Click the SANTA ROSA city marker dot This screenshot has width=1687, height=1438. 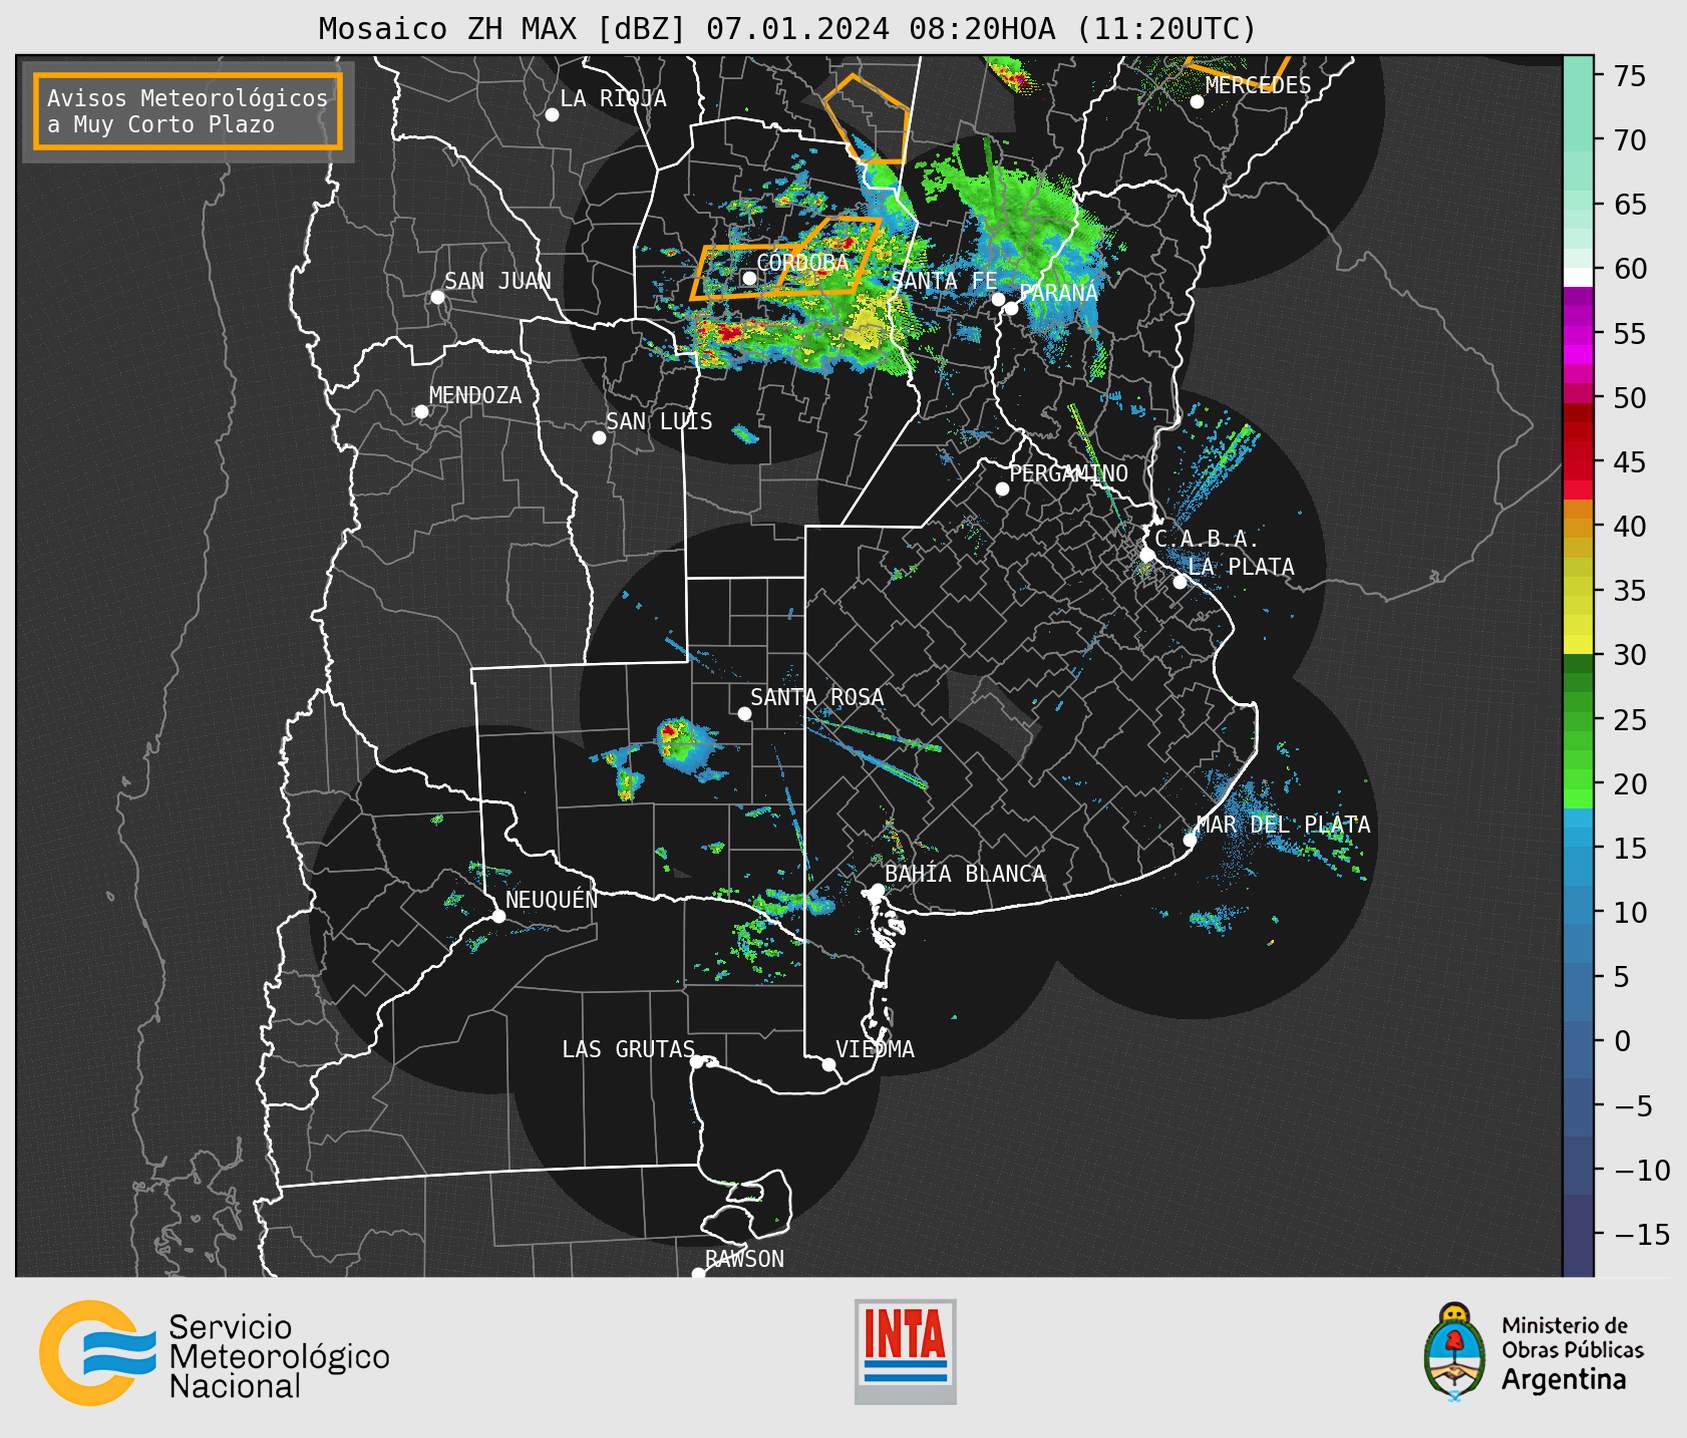[x=744, y=714]
